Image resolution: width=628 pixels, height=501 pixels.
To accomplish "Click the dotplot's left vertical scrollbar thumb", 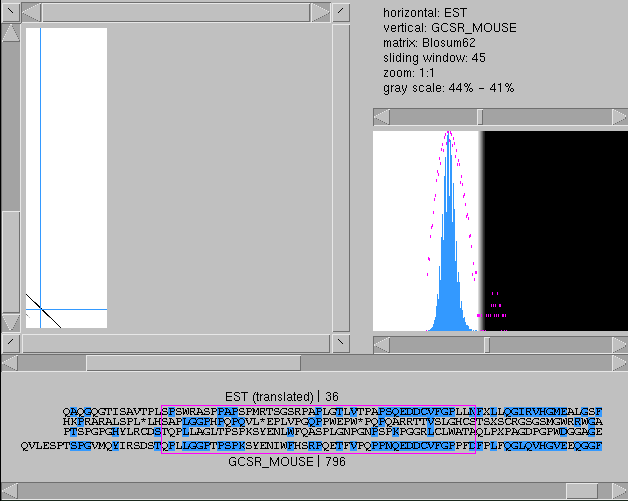I will point(11,262).
